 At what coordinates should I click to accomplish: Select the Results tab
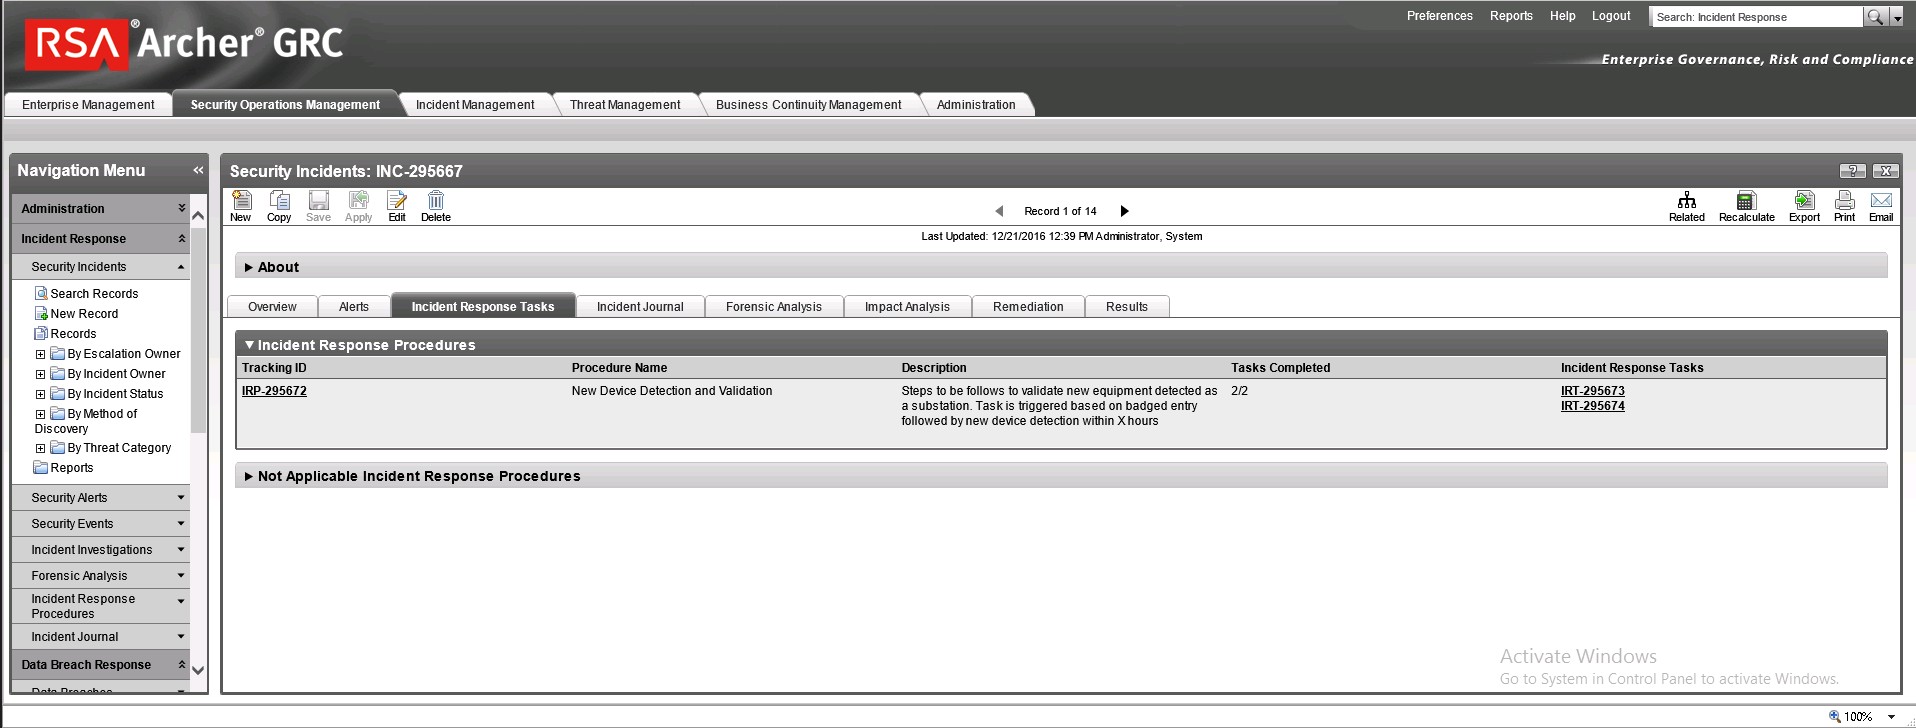[1127, 307]
